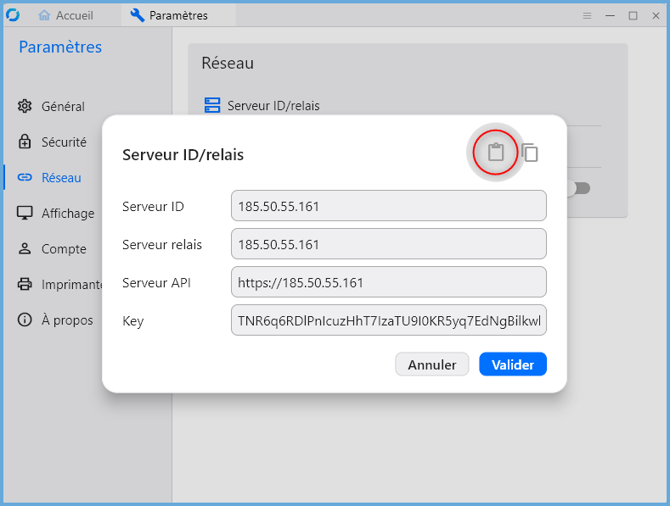Click the Imprimante printer icon
Viewport: 670px width, 506px height.
click(25, 284)
